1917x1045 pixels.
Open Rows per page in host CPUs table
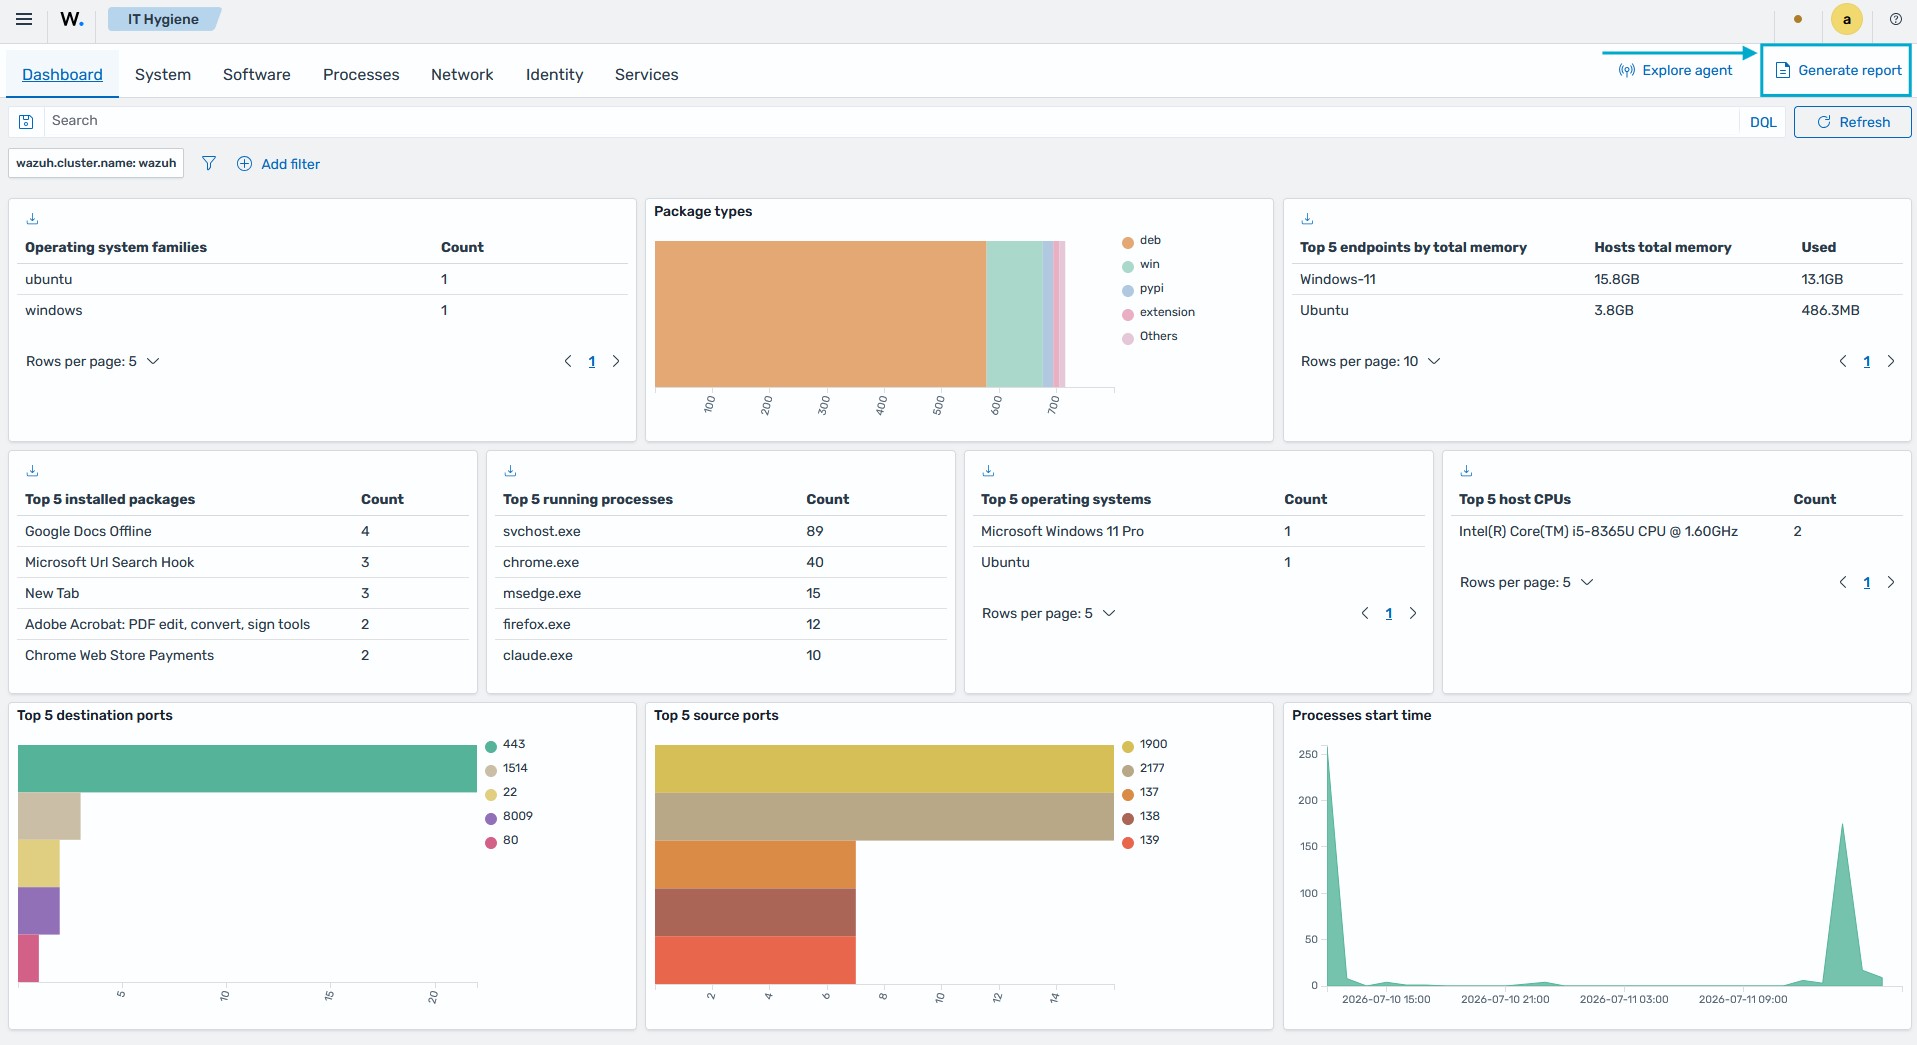click(x=1526, y=582)
